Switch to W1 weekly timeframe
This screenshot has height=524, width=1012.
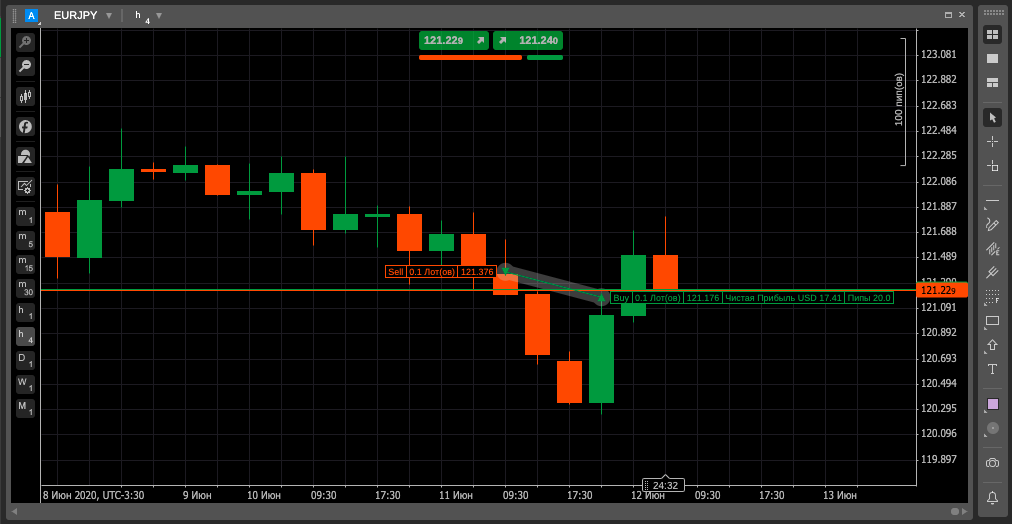pyautogui.click(x=25, y=385)
